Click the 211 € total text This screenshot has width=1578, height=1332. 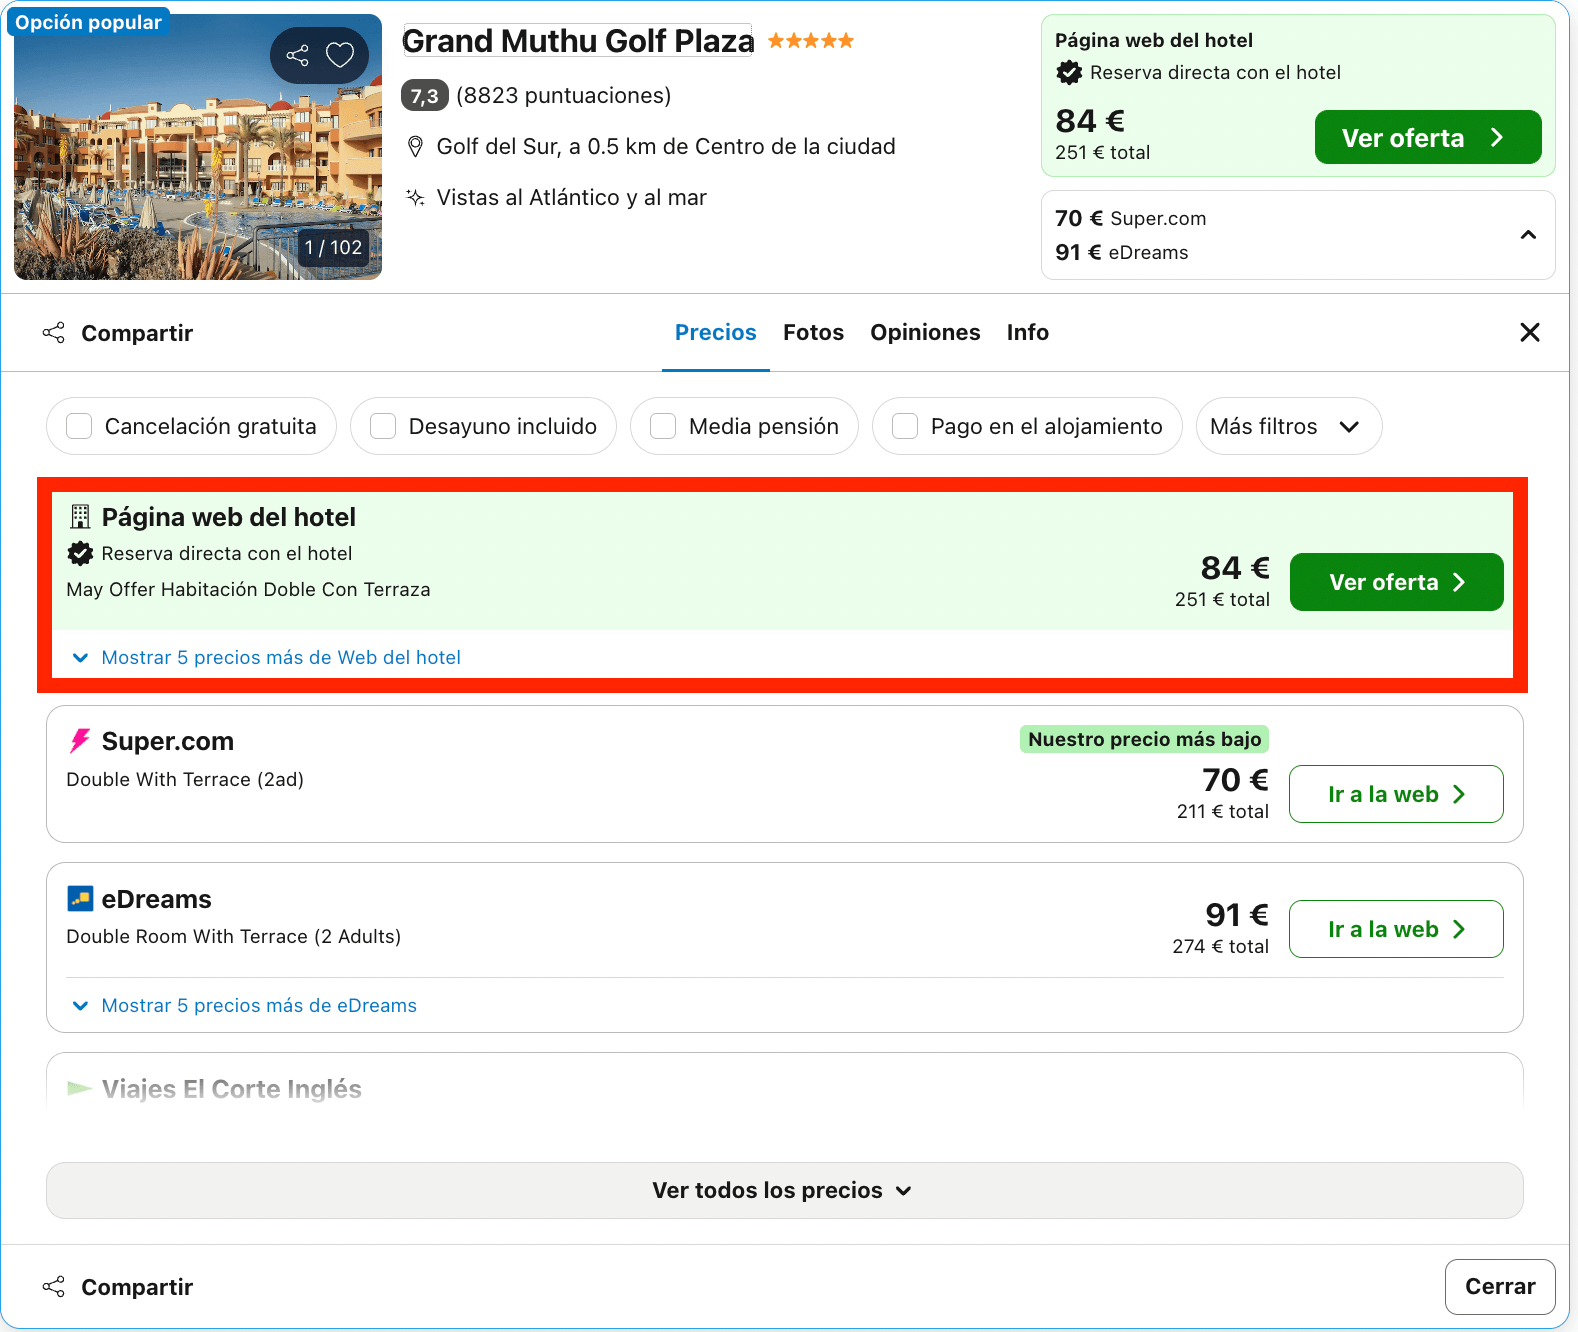click(x=1223, y=811)
